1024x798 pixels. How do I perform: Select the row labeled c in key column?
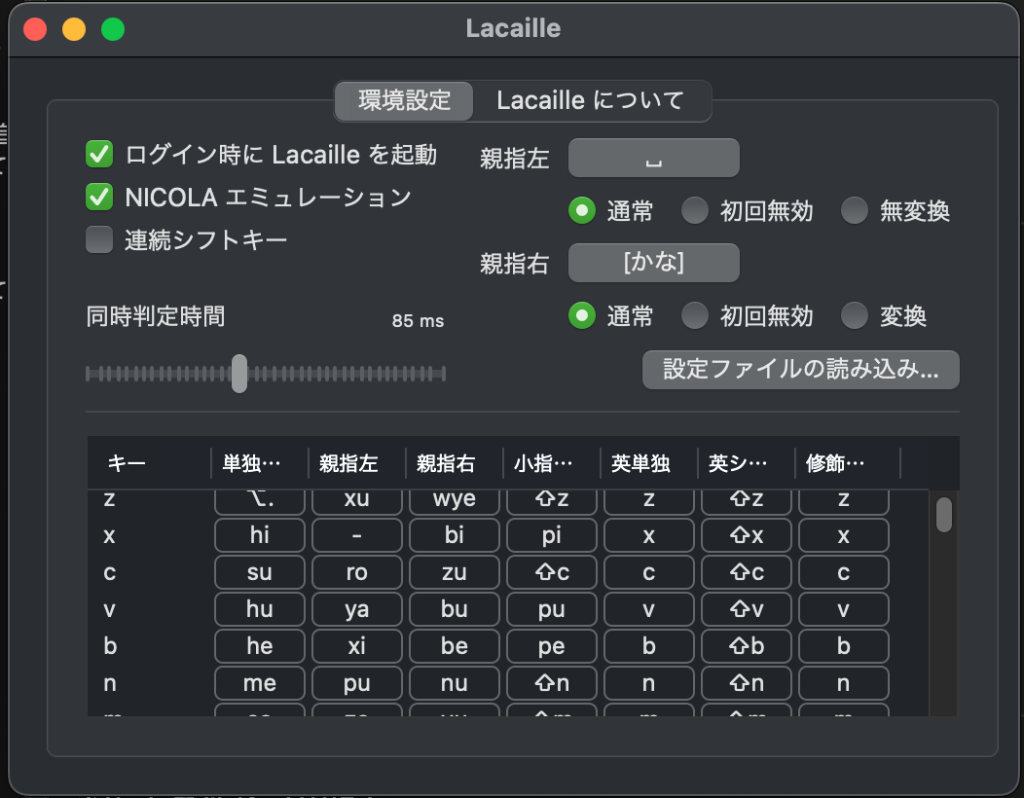[x=110, y=573]
